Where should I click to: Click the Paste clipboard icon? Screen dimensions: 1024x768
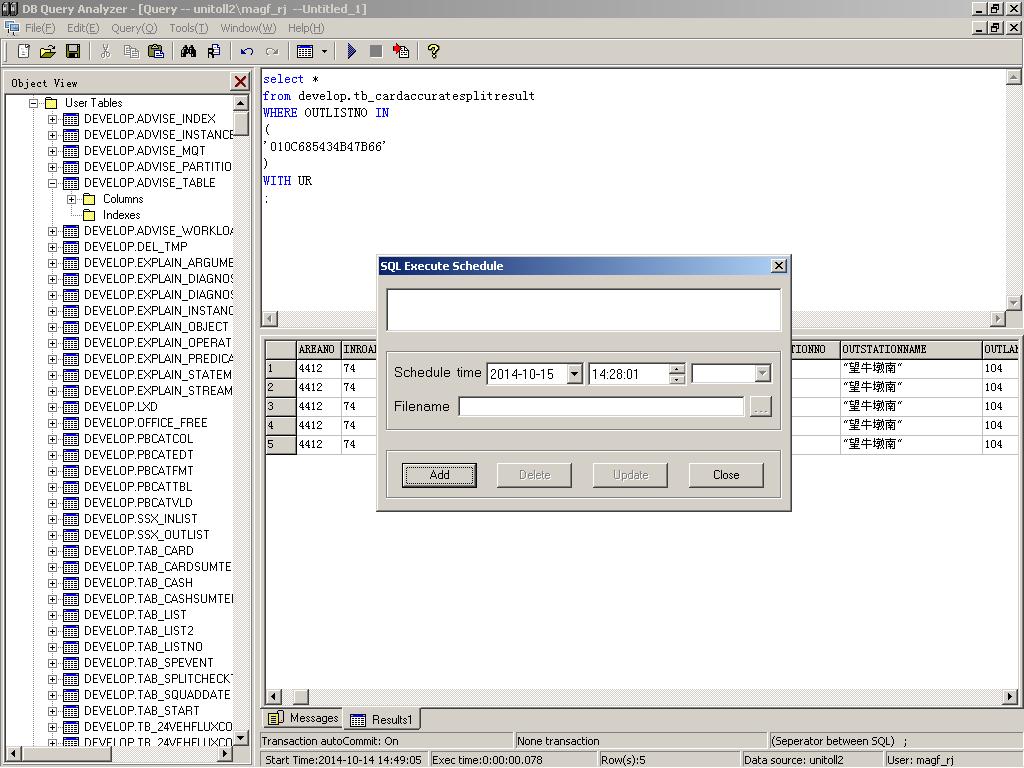pyautogui.click(x=156, y=51)
